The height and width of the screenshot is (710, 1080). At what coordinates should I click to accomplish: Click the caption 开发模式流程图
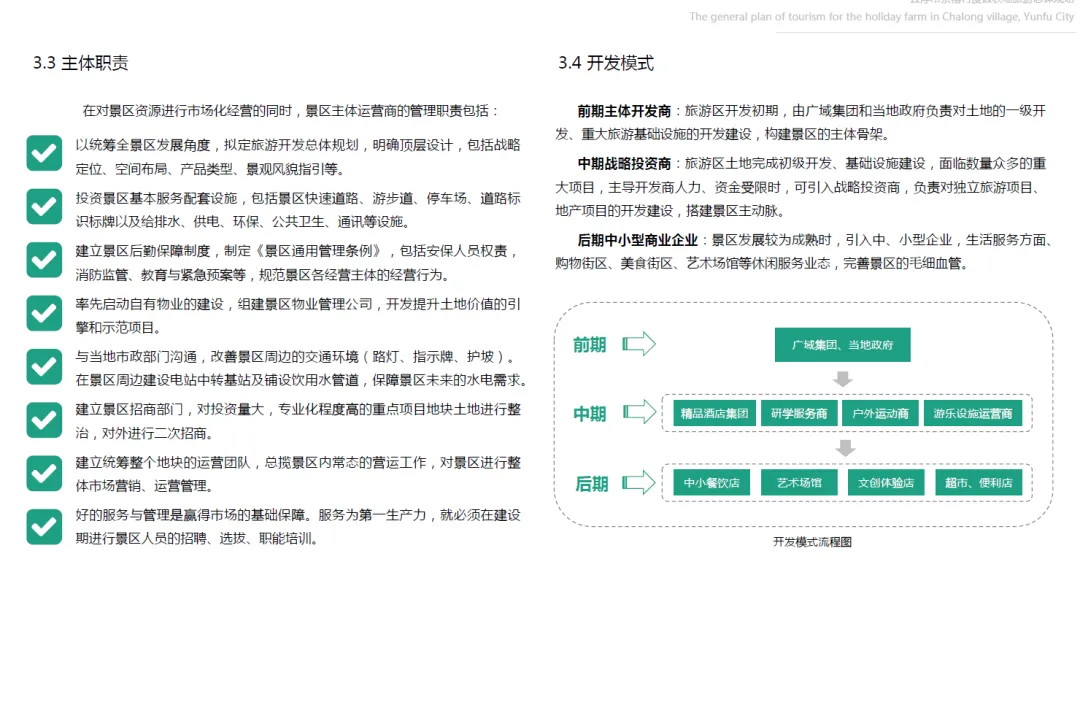pyautogui.click(x=812, y=542)
